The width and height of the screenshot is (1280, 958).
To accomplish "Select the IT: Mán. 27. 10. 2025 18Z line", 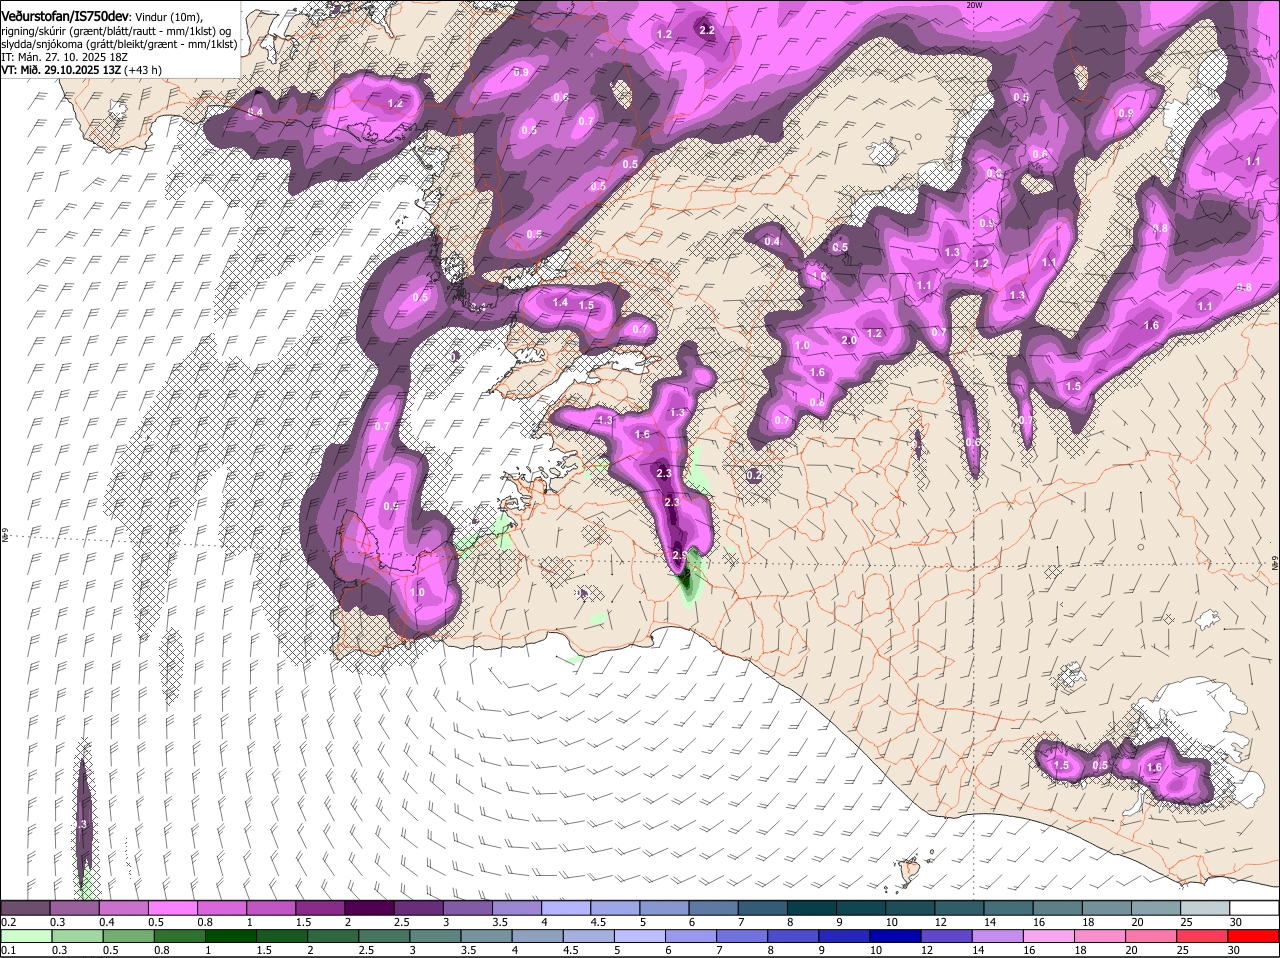I will coord(64,57).
